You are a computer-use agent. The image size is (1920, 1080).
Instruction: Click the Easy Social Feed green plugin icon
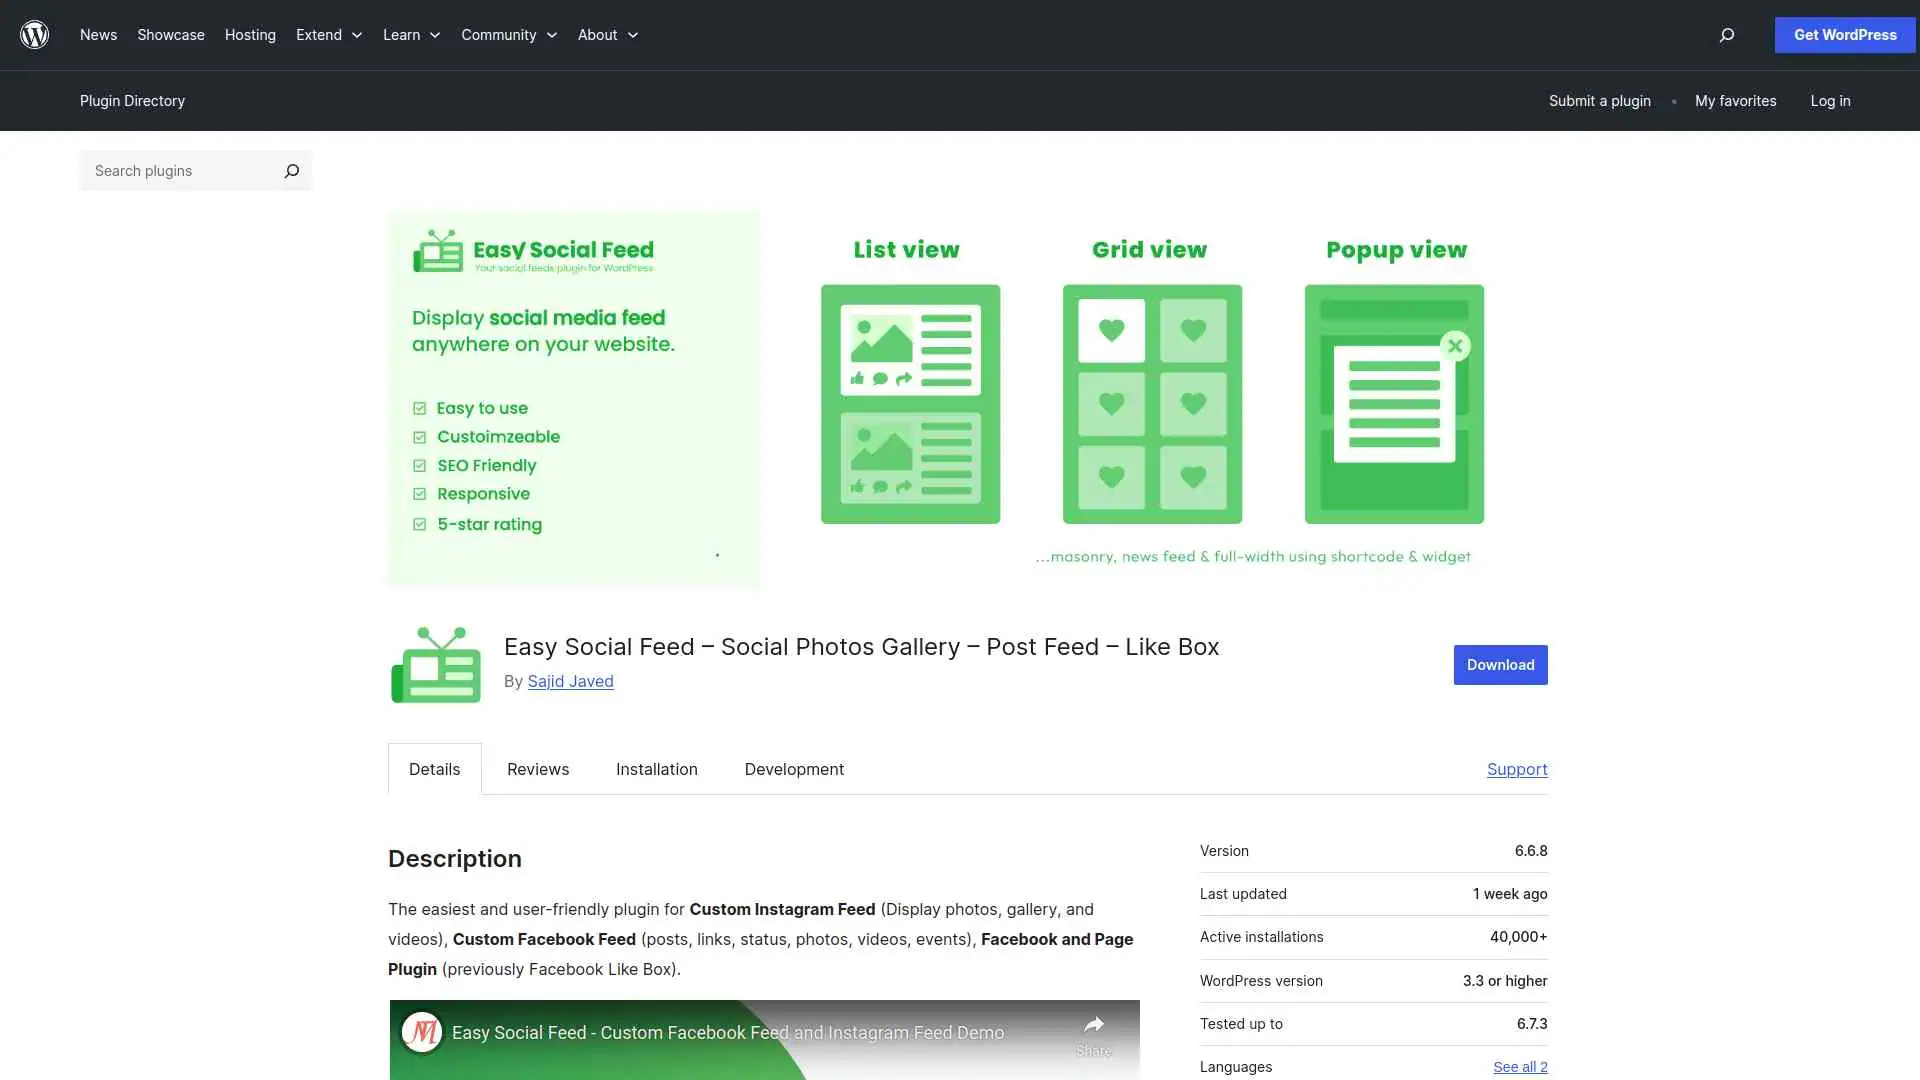435,663
